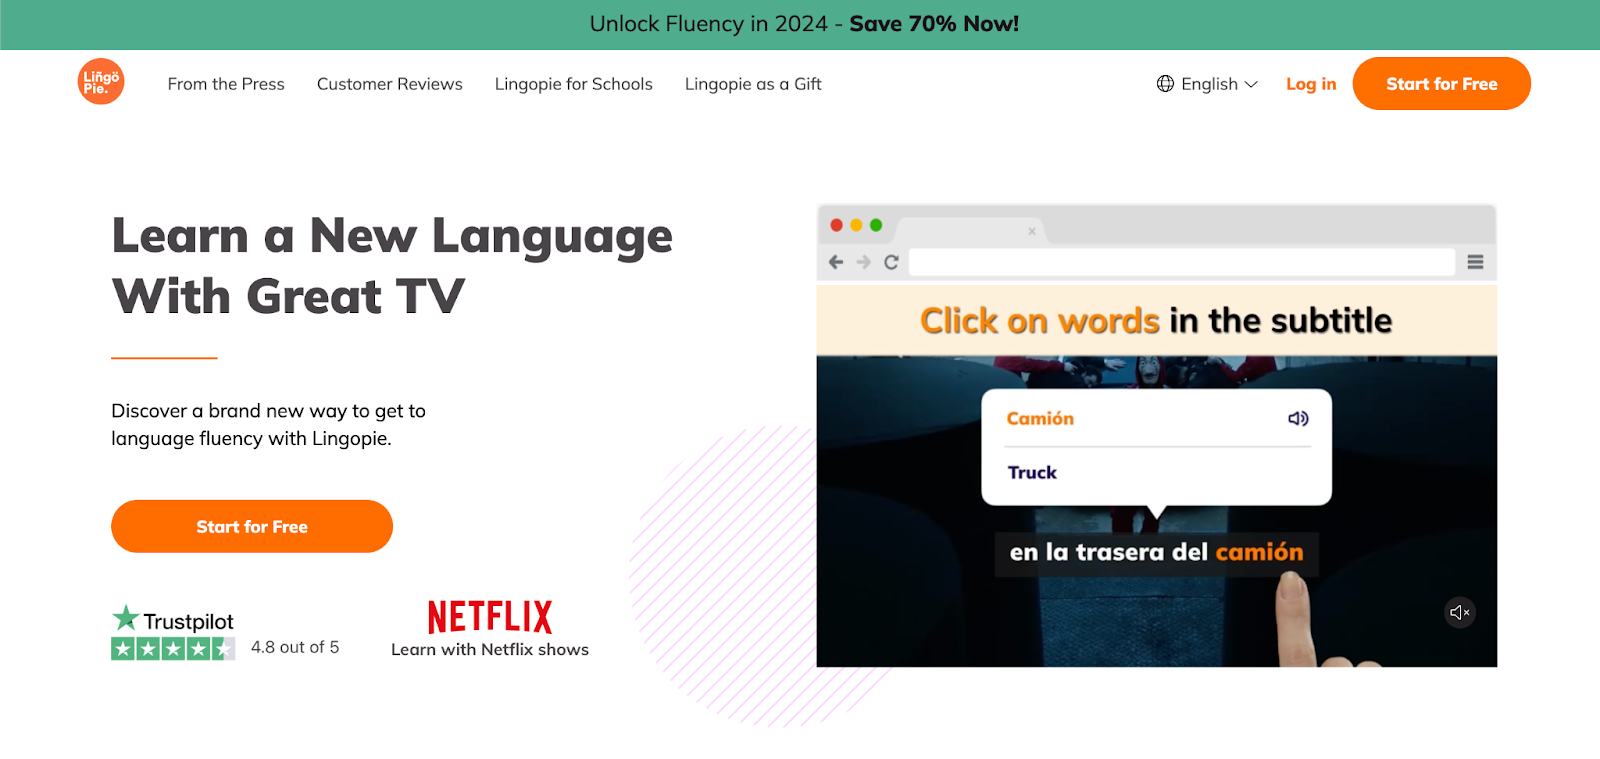The image size is (1600, 759).
Task: Click the mock browser back arrow
Action: point(836,262)
